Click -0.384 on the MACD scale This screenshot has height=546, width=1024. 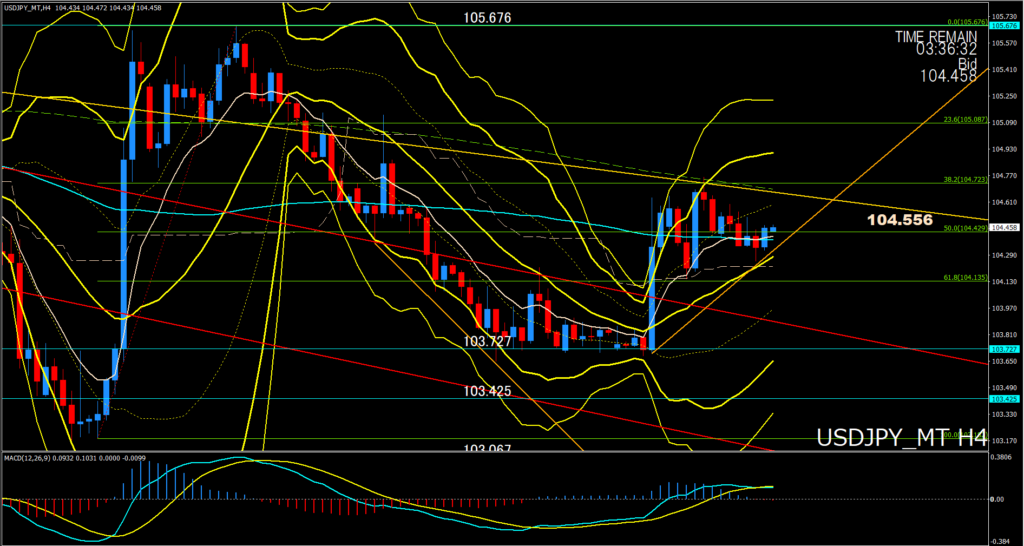click(x=1001, y=541)
